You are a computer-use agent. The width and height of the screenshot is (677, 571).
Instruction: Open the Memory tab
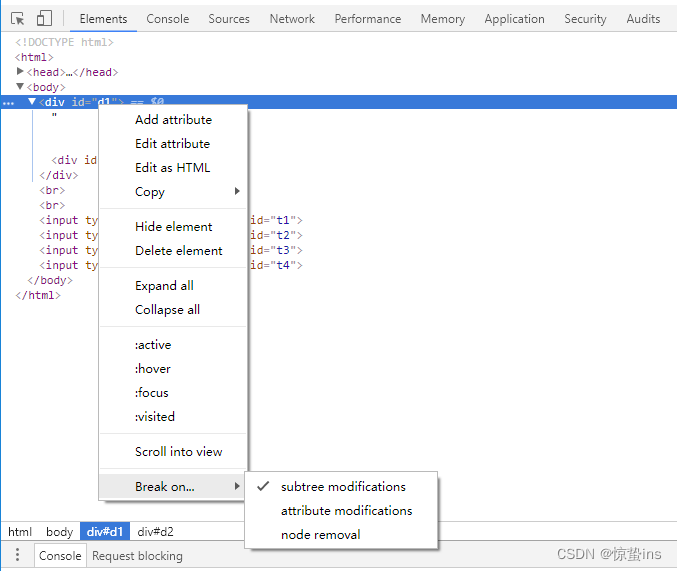click(443, 19)
